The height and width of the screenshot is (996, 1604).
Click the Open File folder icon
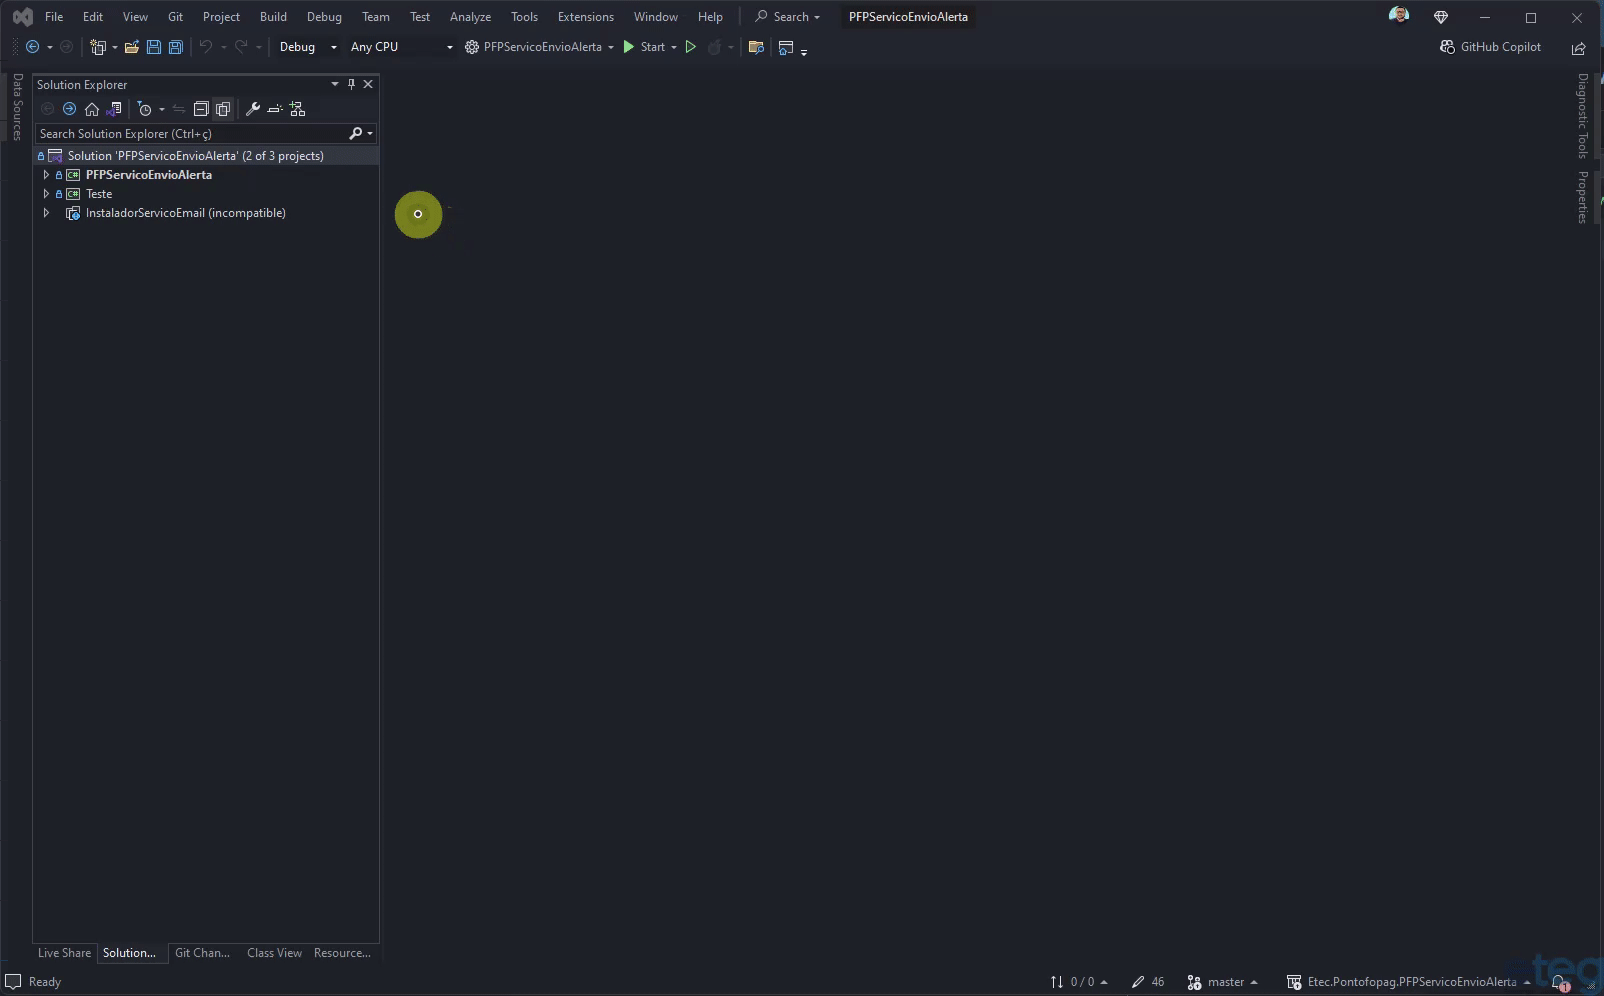coord(131,47)
